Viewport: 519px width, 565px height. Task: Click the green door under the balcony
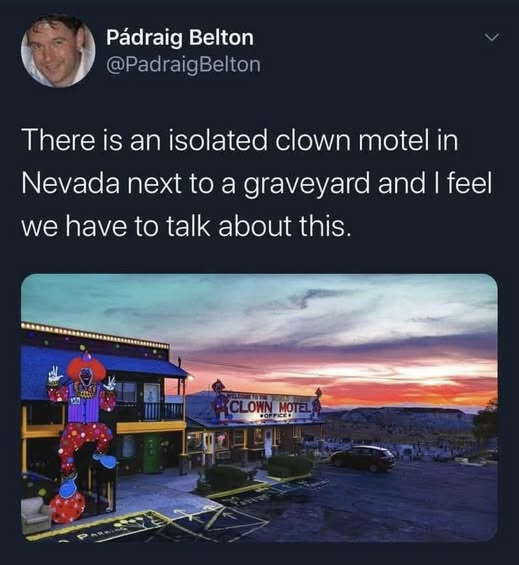pyautogui.click(x=151, y=453)
